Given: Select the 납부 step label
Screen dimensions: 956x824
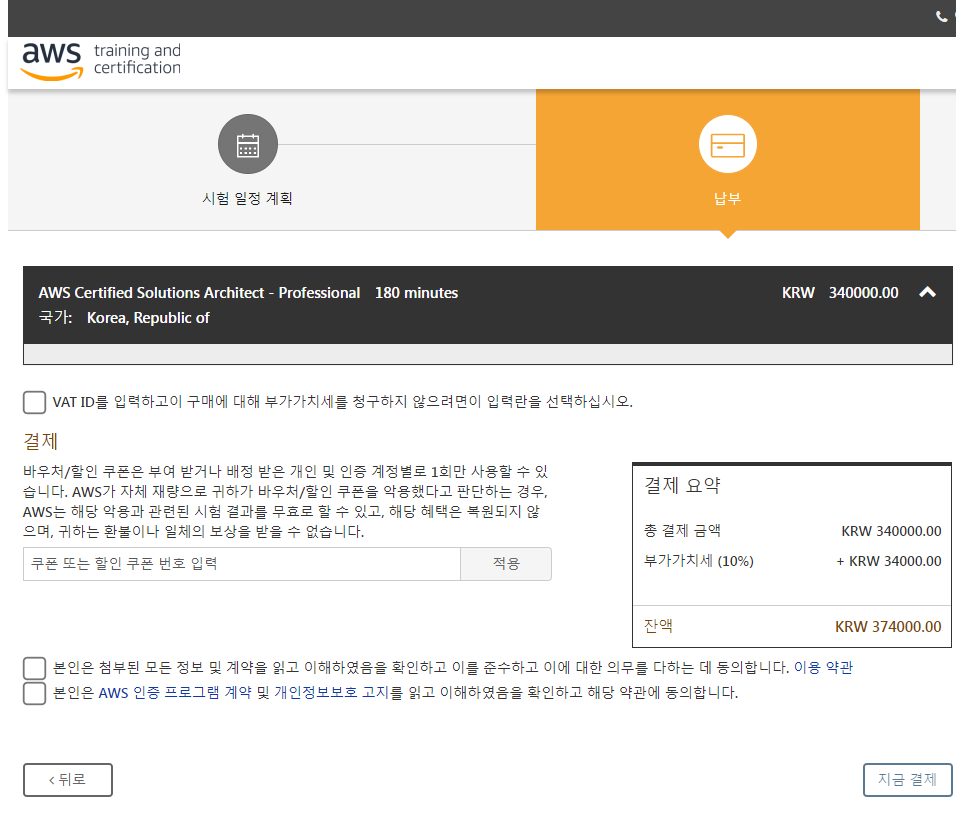Looking at the screenshot, I should pos(727,198).
